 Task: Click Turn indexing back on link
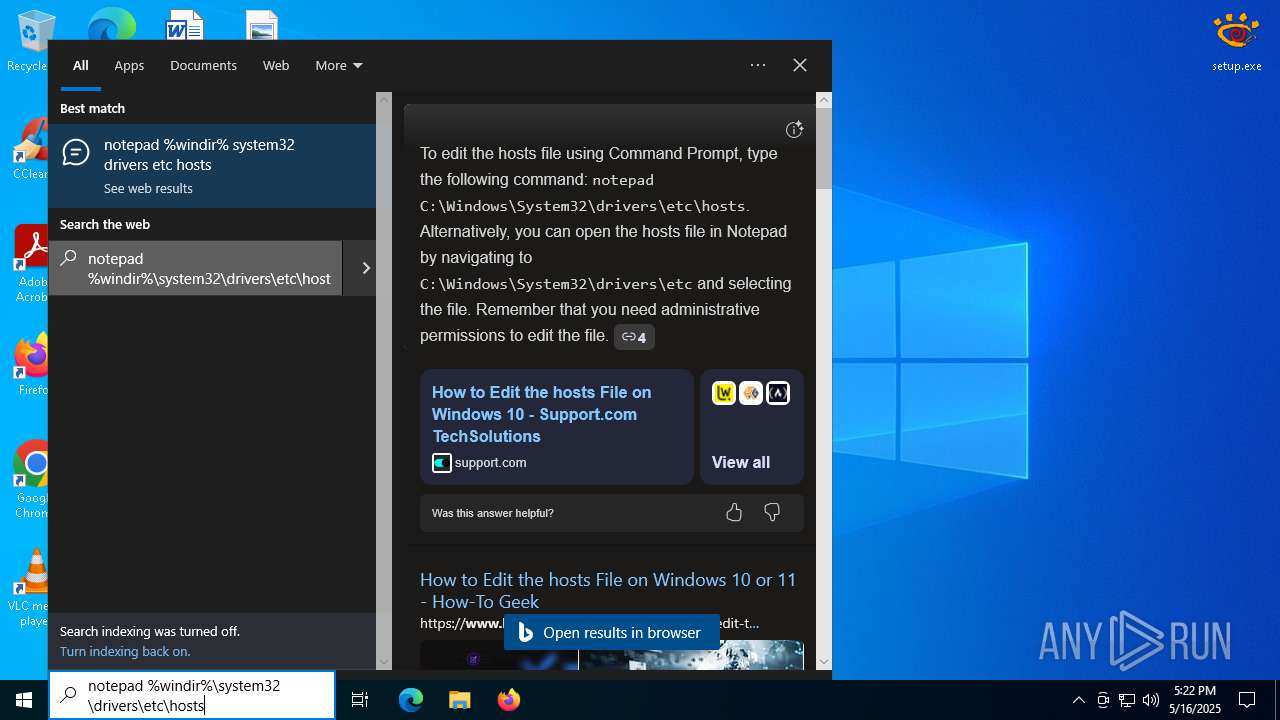125,651
